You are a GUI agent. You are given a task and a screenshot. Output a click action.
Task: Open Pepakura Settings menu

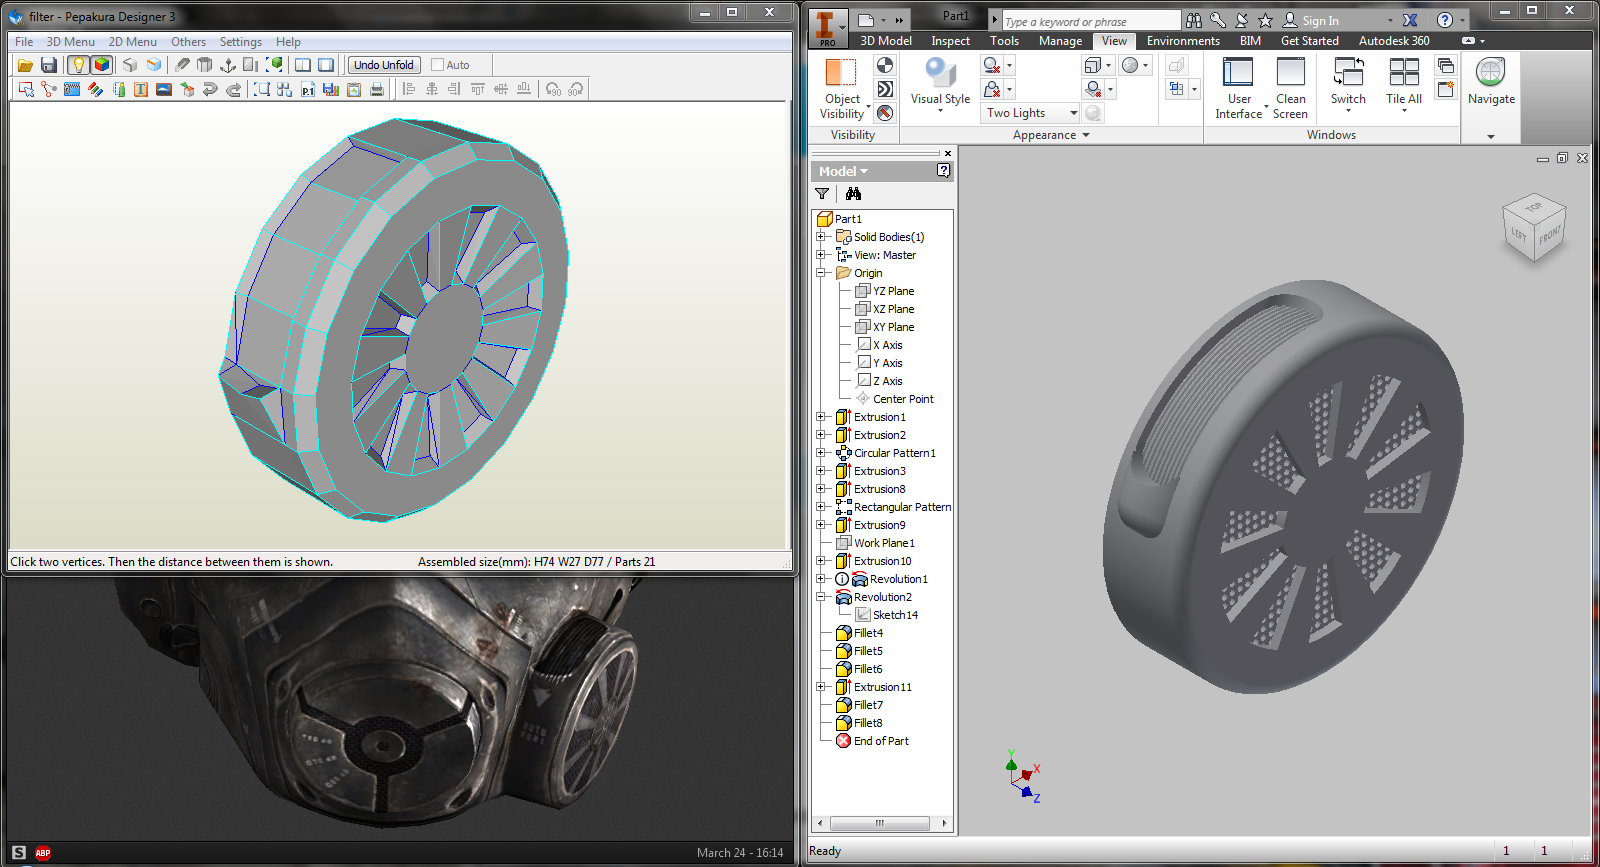(x=241, y=42)
